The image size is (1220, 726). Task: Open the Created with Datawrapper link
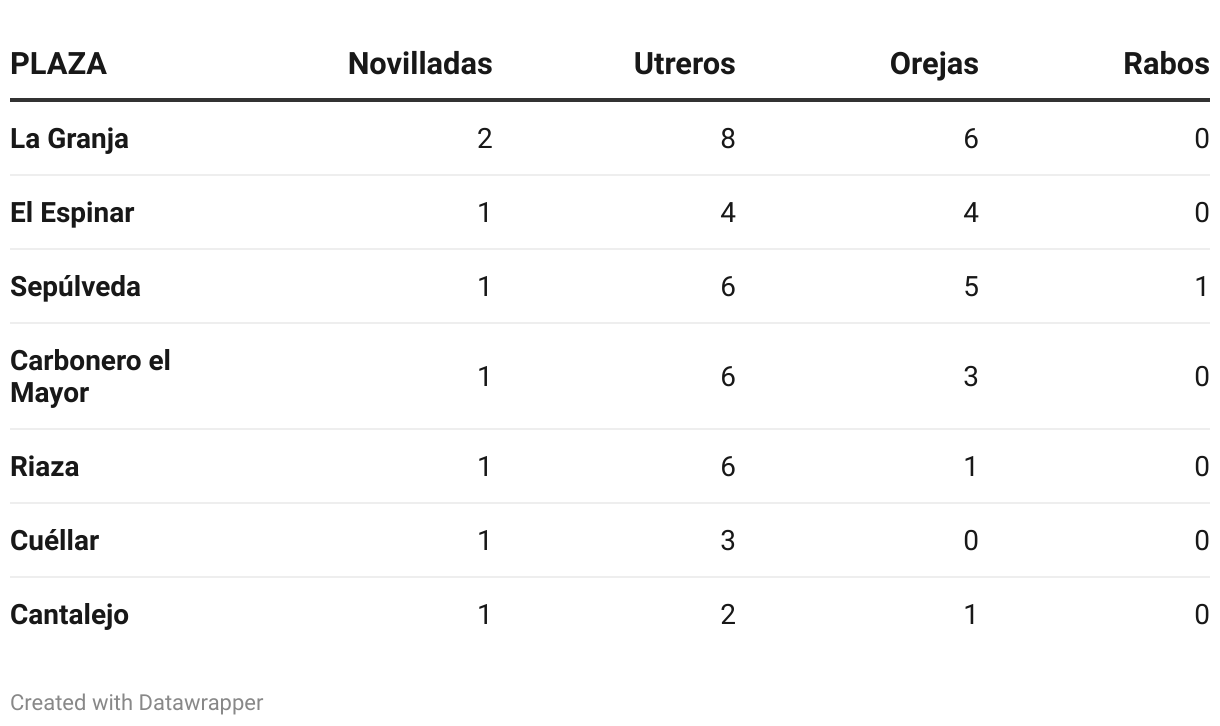(137, 703)
